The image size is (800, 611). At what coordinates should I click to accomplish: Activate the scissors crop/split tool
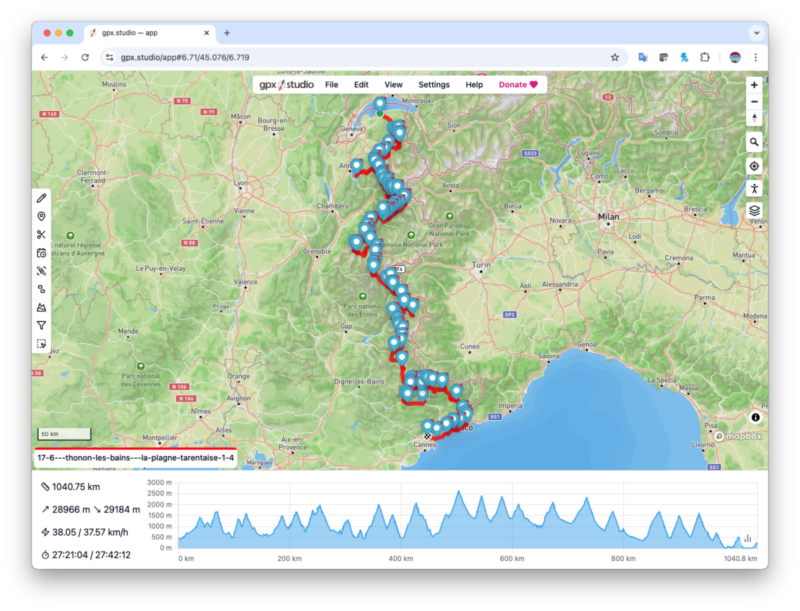[x=41, y=235]
